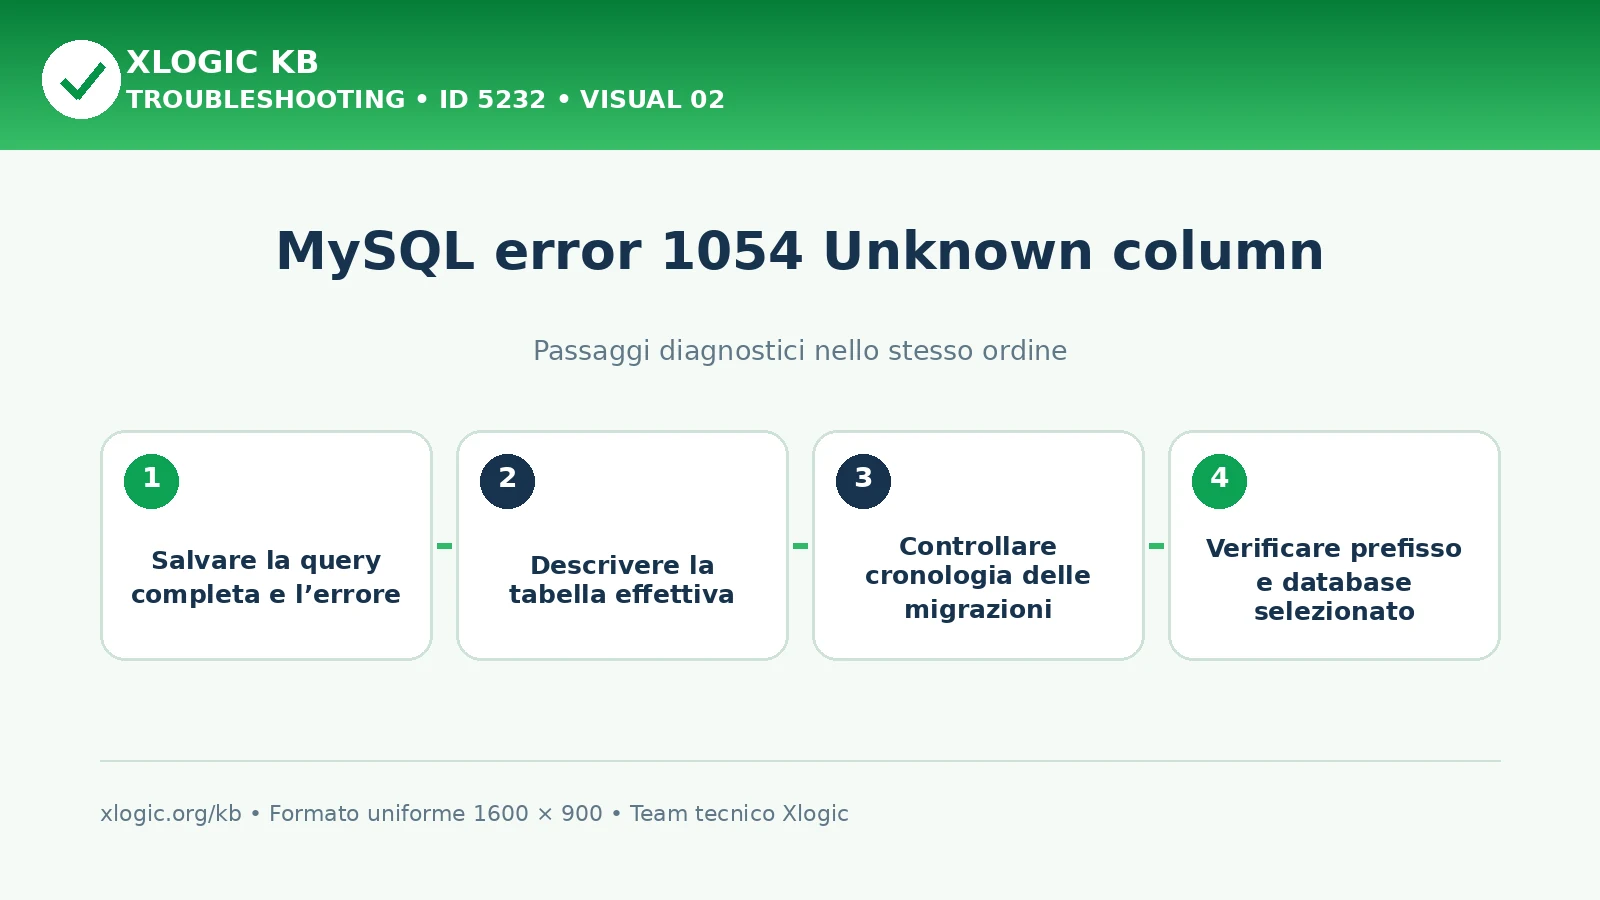Click the TROUBLESHOOTING • ID 5232 • VISUAL 02 line
This screenshot has height=900, width=1600.
tap(425, 100)
